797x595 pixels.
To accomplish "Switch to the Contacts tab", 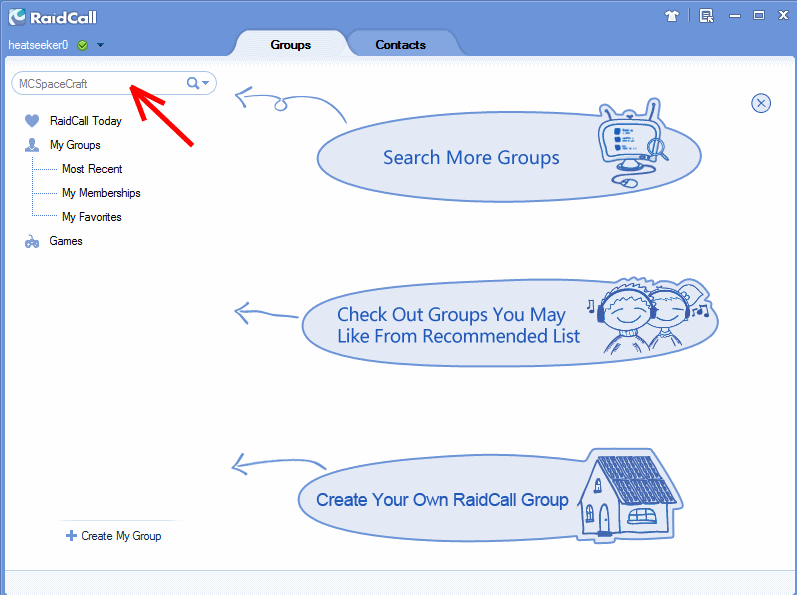I will coord(401,45).
